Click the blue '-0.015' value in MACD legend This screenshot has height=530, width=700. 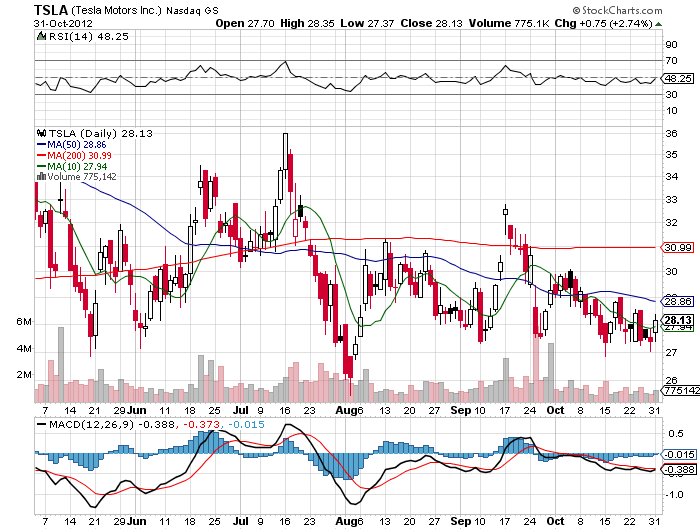click(x=246, y=425)
